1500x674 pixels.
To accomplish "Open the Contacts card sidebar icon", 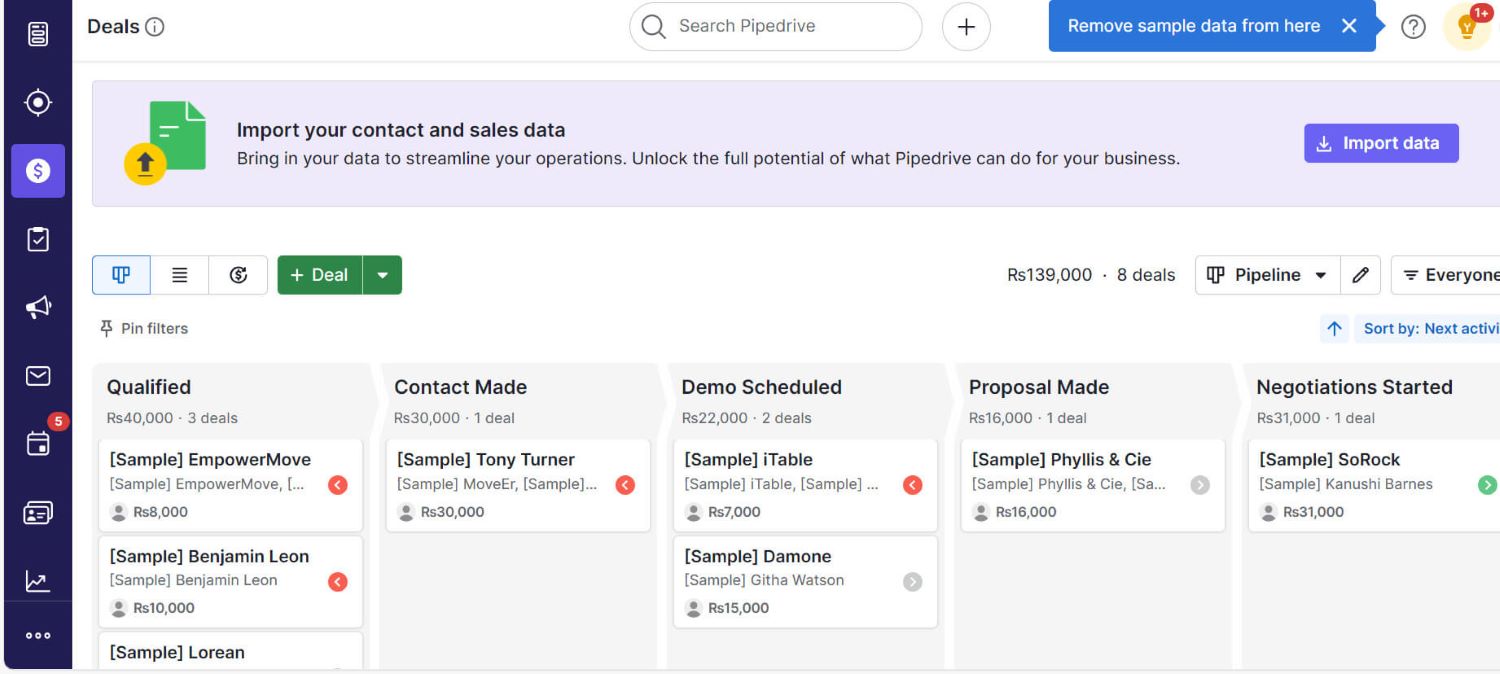I will 38,511.
